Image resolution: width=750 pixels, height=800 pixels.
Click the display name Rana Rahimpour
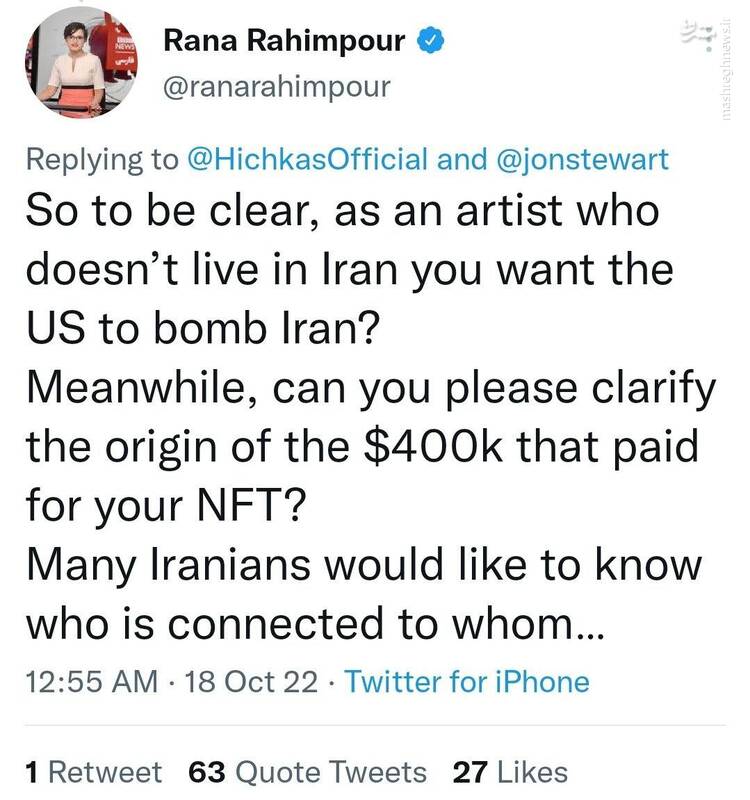coord(284,42)
